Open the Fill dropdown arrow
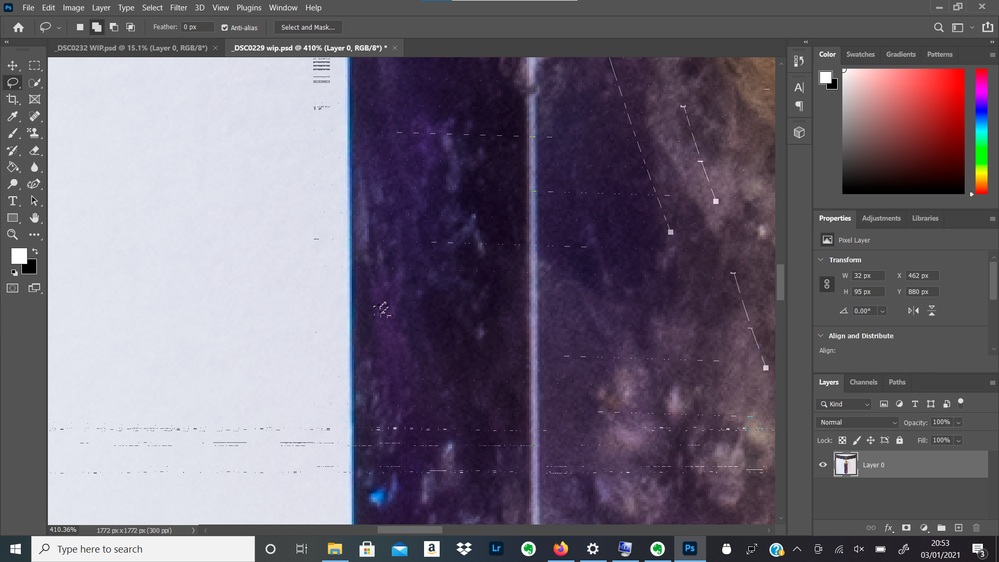Image resolution: width=999 pixels, height=562 pixels. pyautogui.click(x=958, y=440)
